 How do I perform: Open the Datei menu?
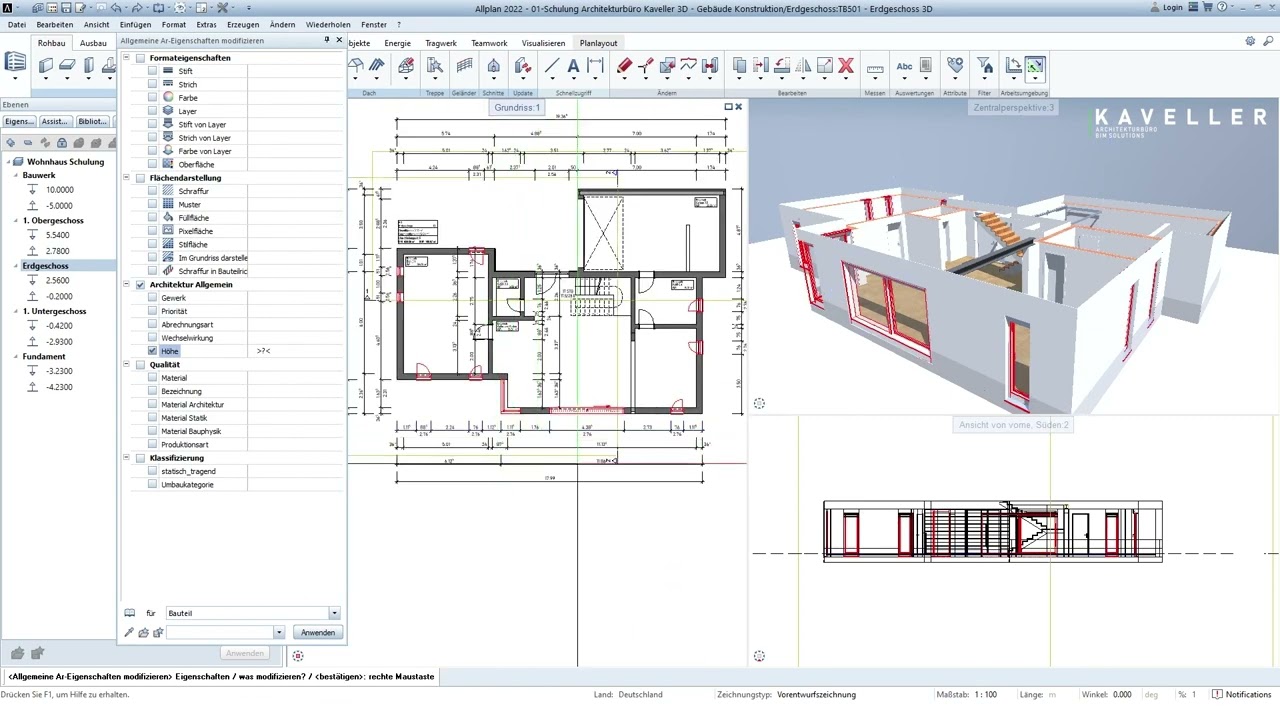(17, 24)
